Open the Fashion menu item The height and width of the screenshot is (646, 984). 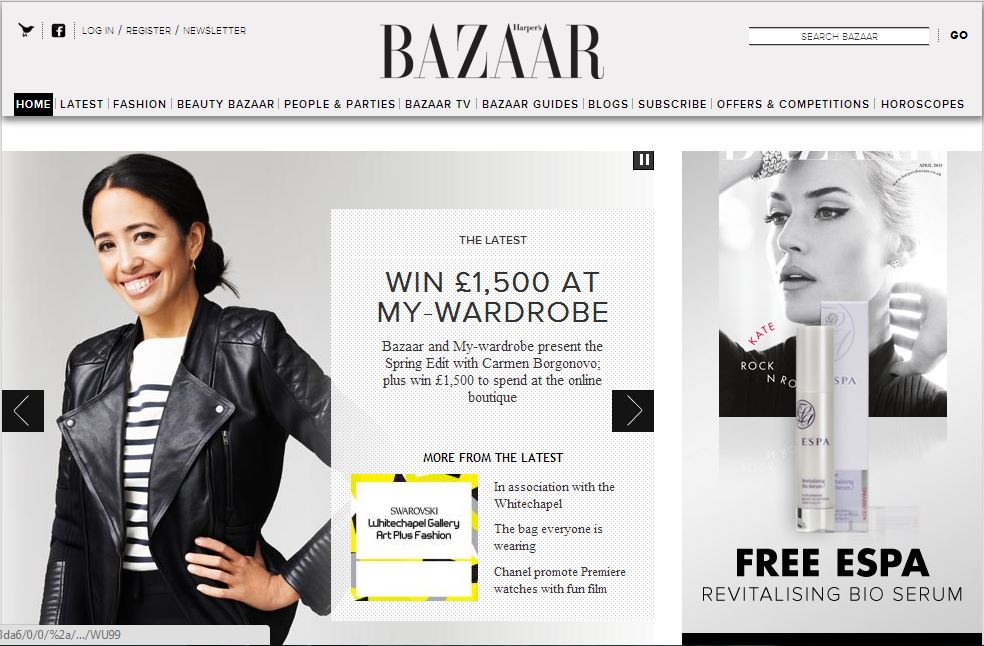[x=139, y=104]
